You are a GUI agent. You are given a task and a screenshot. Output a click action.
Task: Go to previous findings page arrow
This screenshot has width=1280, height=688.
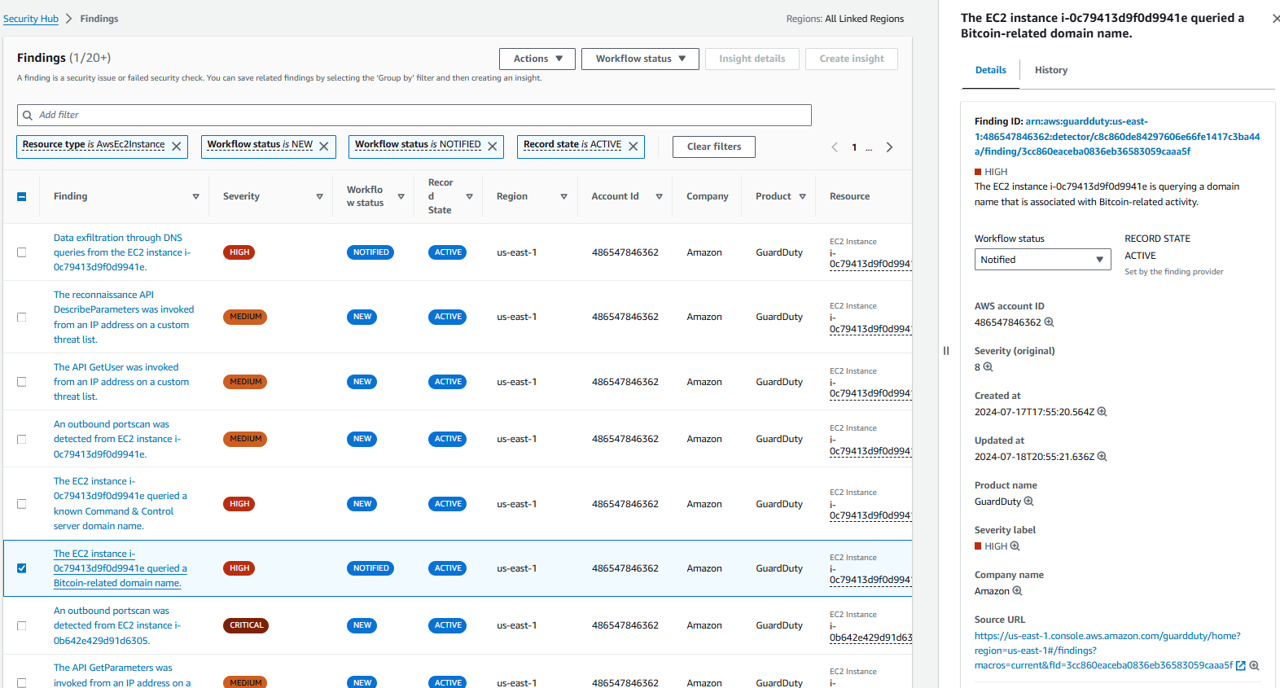click(835, 147)
